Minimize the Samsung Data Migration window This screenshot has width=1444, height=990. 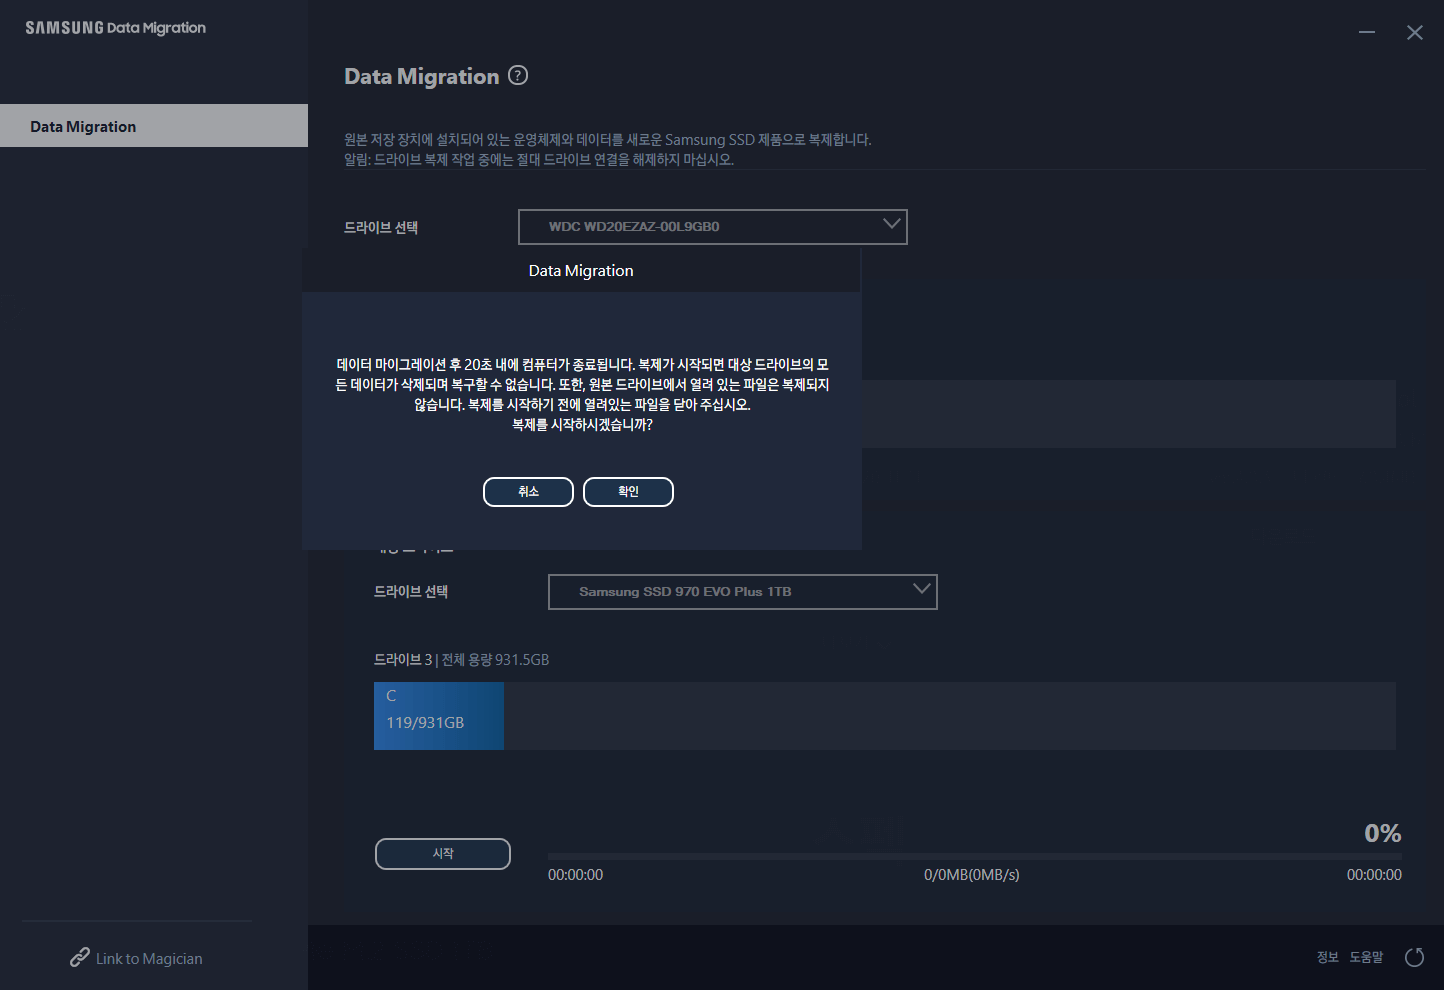pyautogui.click(x=1367, y=32)
